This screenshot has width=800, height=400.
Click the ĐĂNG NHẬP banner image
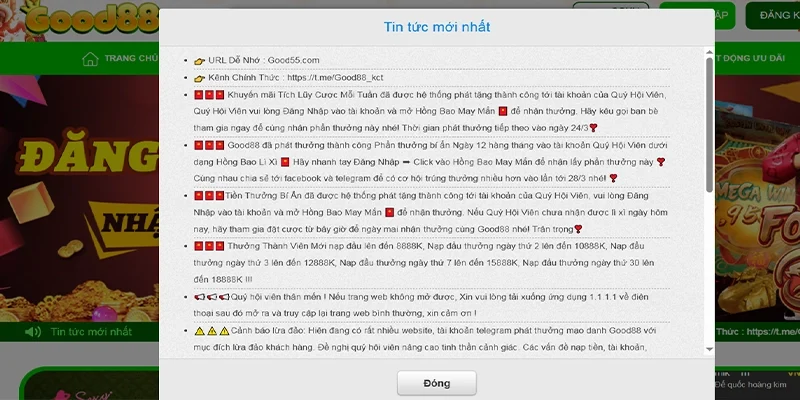79,199
